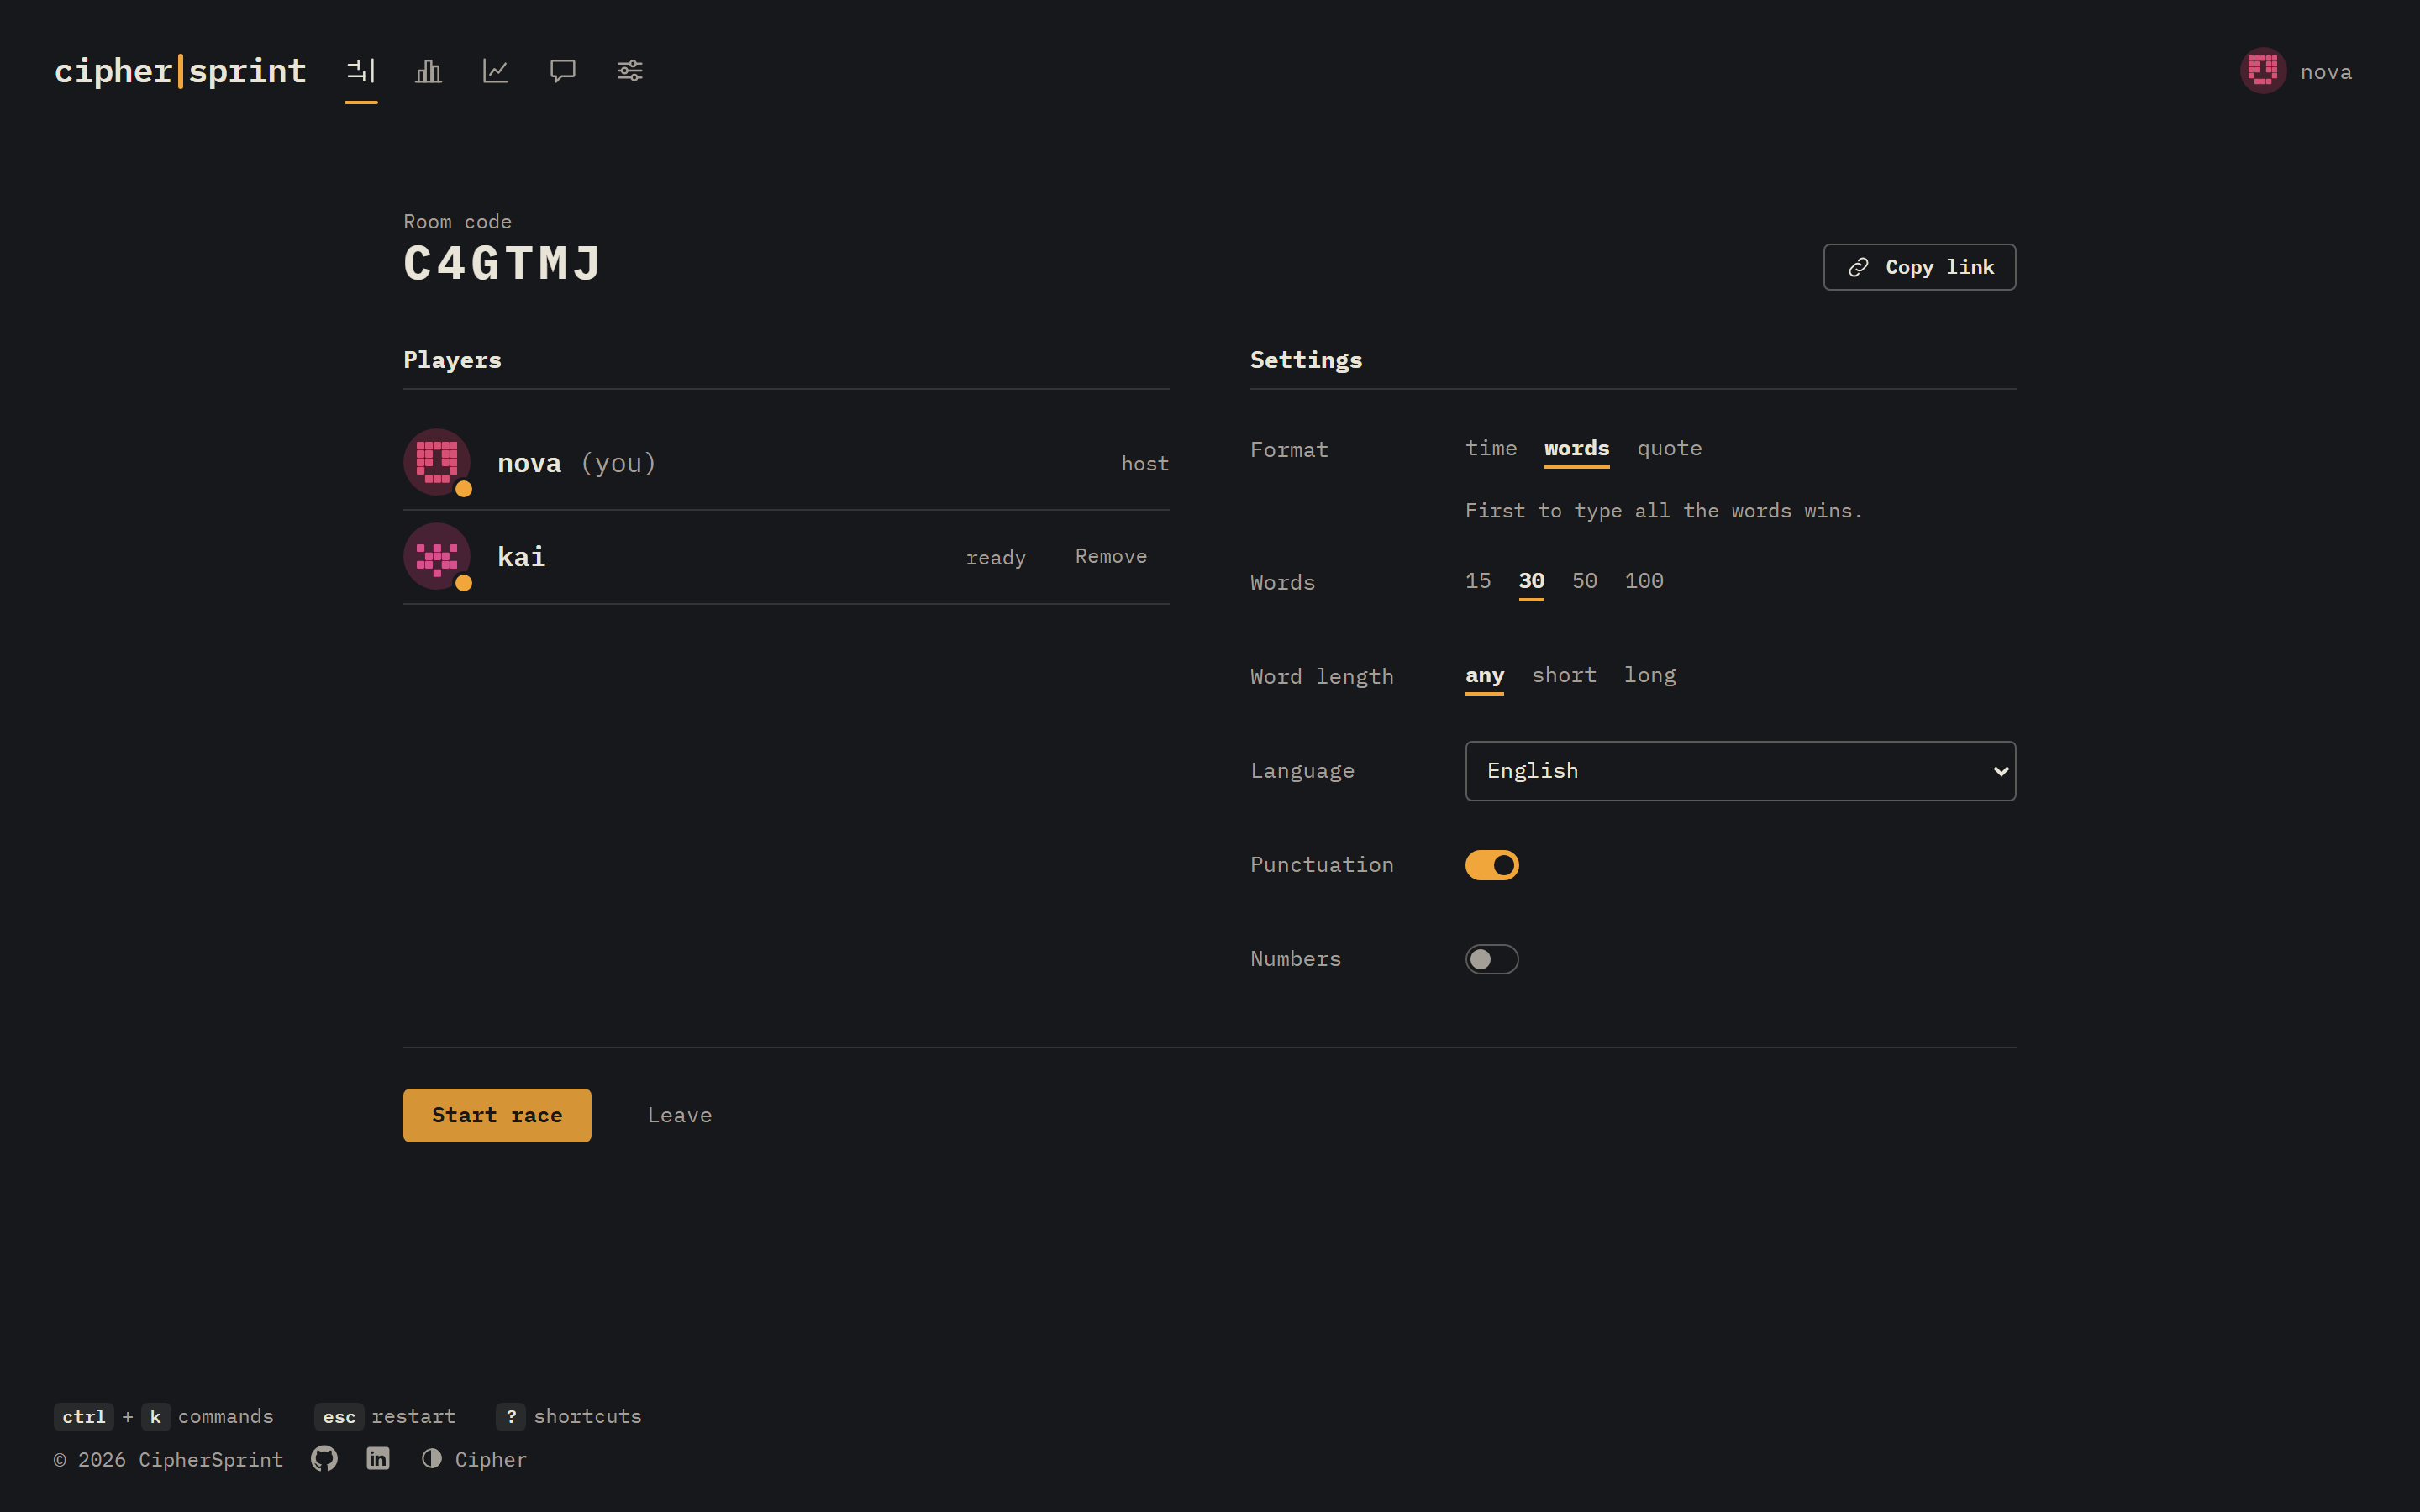This screenshot has width=2420, height=1512.
Task: Click the ? shortcuts hint
Action: click(x=569, y=1416)
